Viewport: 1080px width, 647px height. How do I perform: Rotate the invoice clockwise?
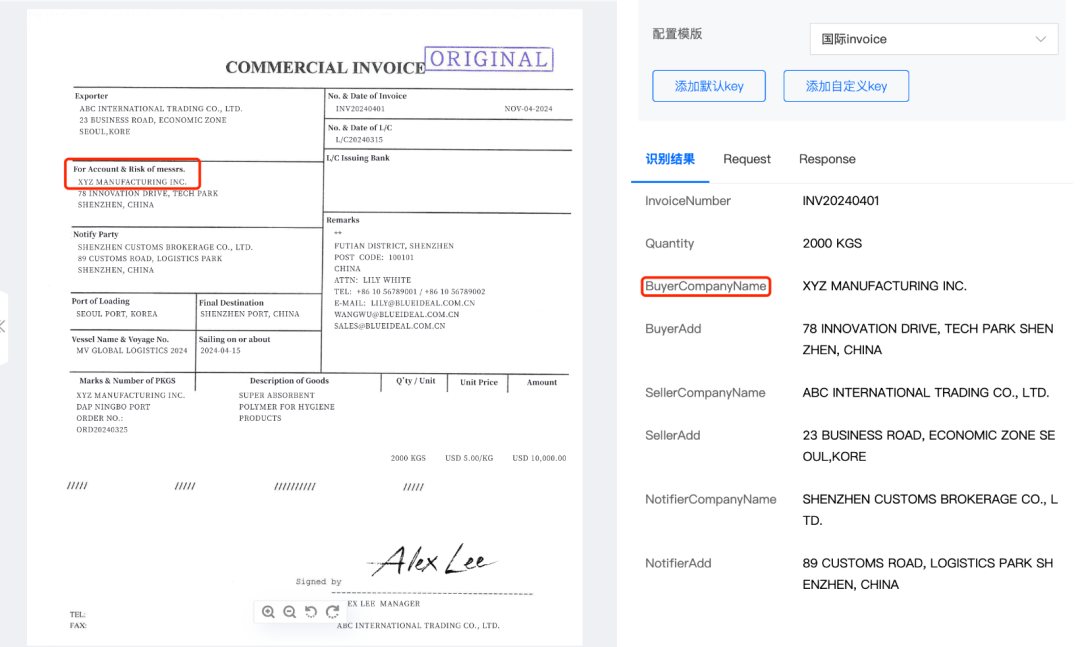[333, 611]
